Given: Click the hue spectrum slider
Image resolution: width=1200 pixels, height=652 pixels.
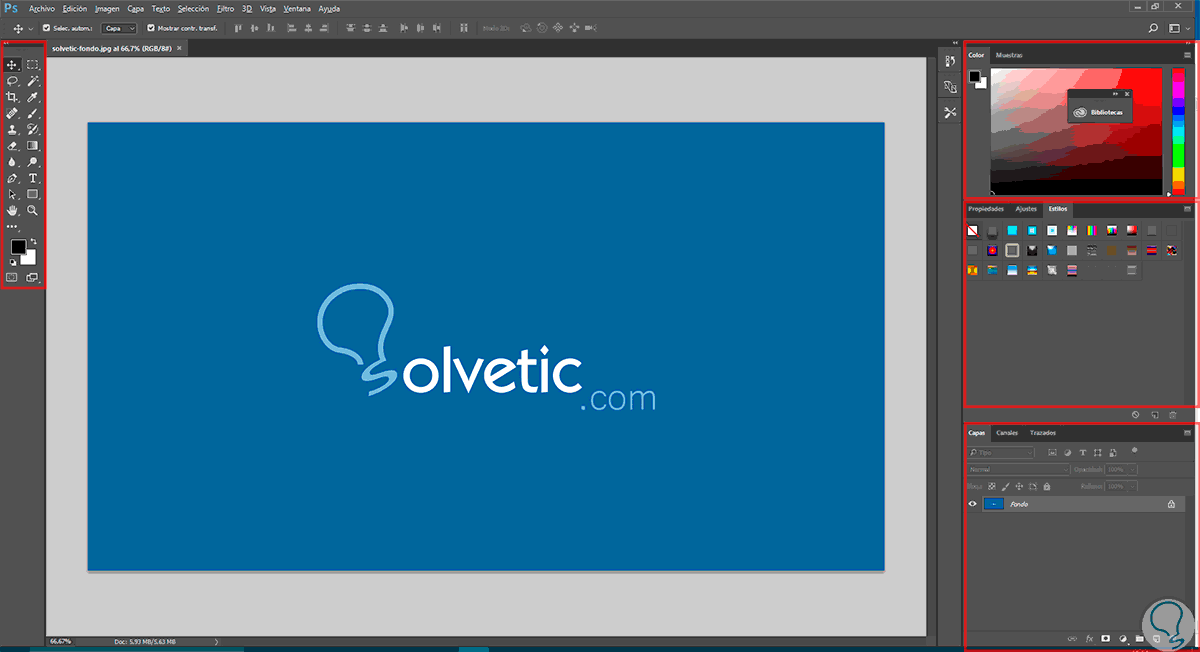Looking at the screenshot, I should (1178, 131).
